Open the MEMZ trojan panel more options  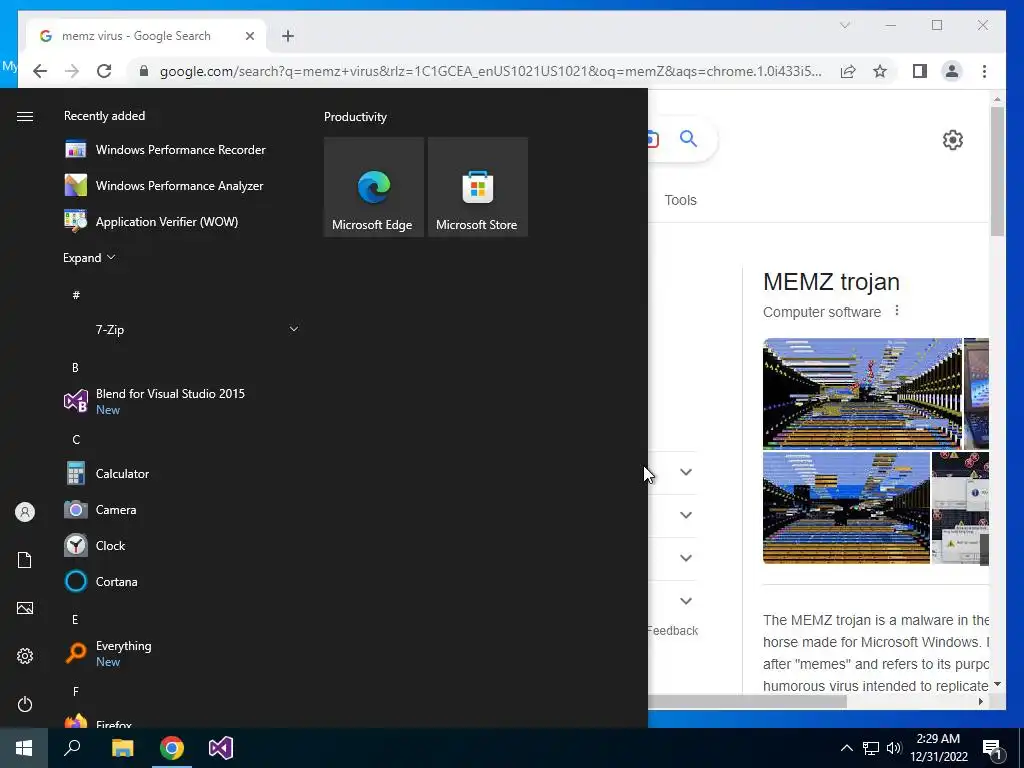(x=897, y=311)
